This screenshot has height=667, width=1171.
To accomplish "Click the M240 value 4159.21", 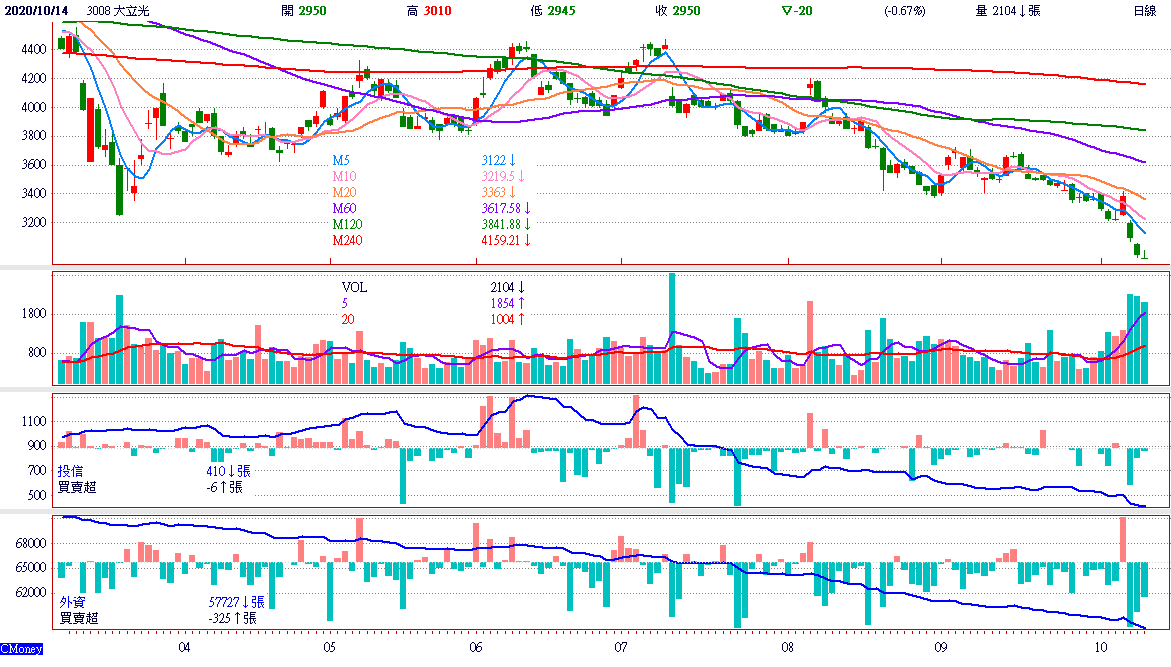I will [x=505, y=240].
